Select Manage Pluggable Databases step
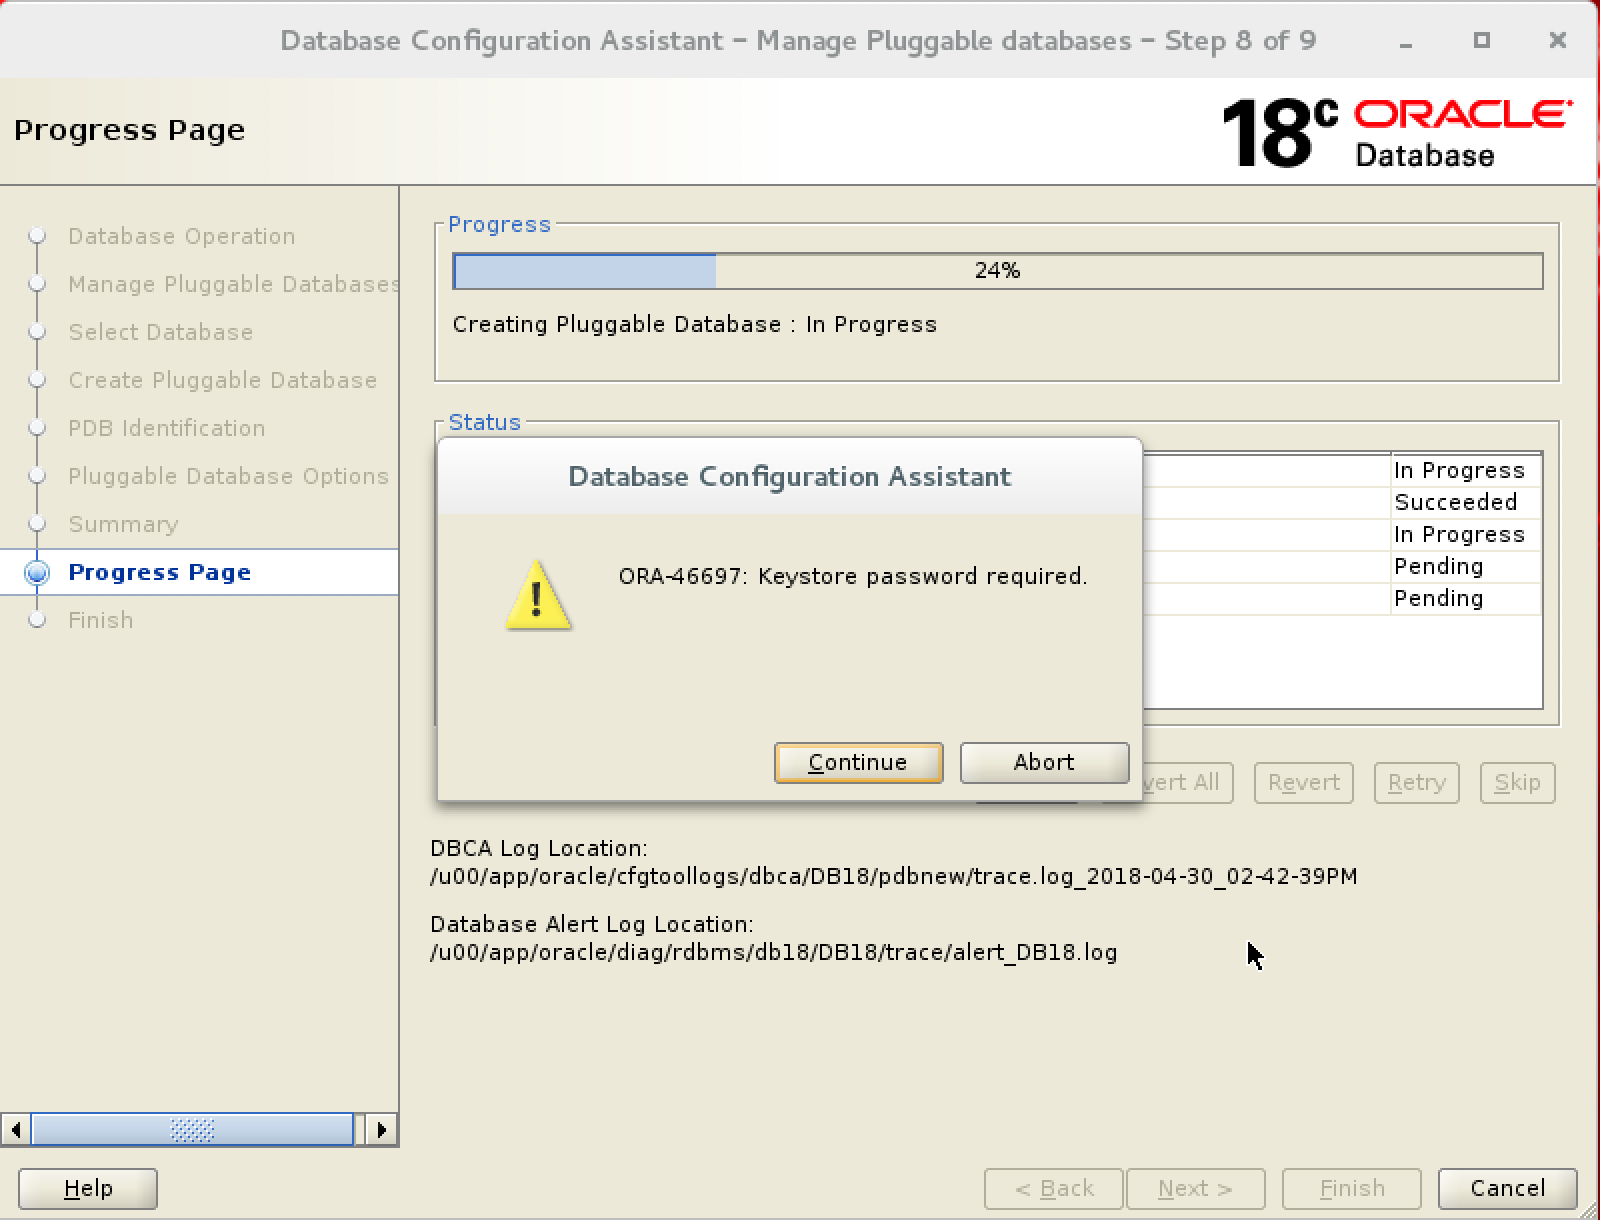 [234, 284]
